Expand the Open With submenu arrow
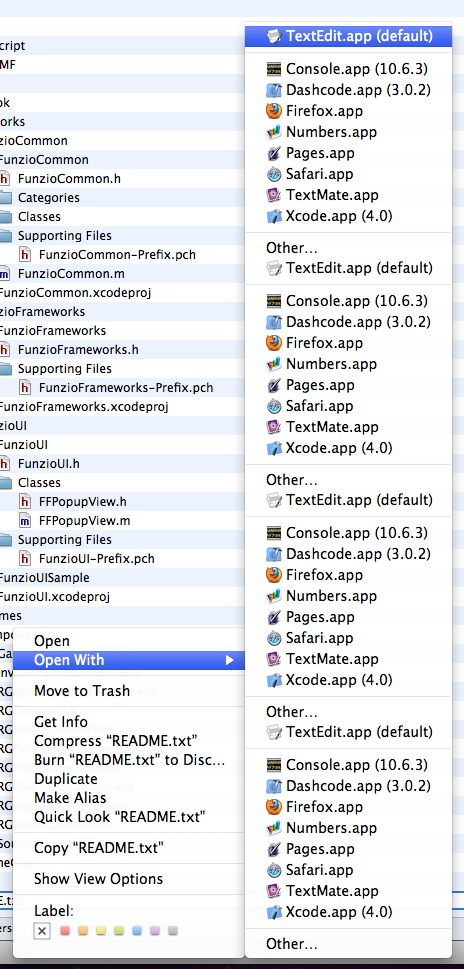Image resolution: width=464 pixels, height=969 pixels. click(x=229, y=660)
